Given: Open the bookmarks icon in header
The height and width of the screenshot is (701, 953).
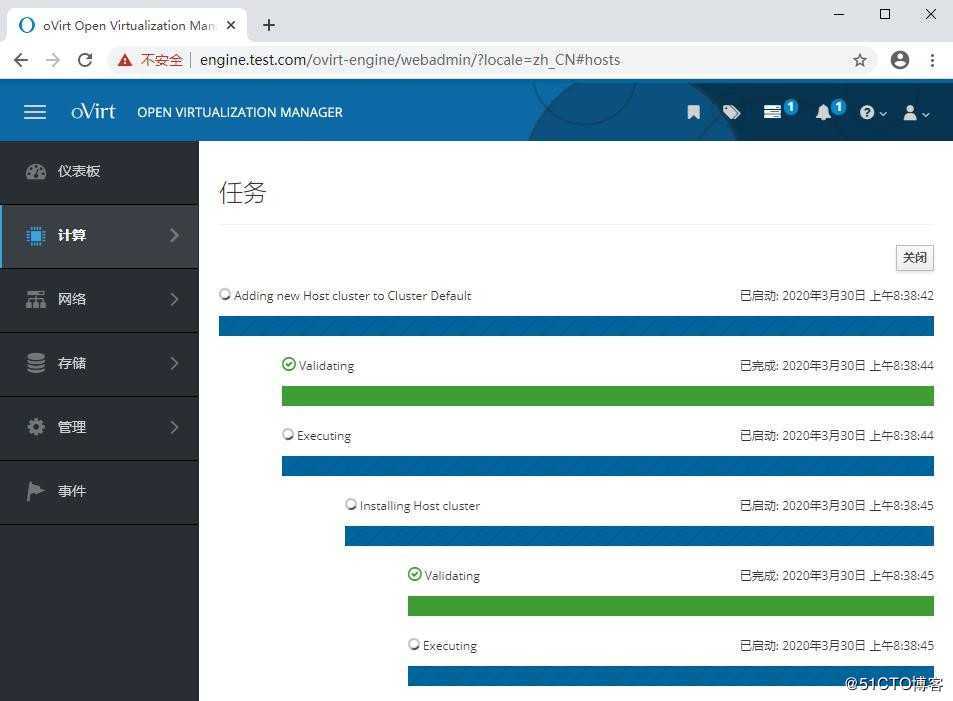Looking at the screenshot, I should [x=693, y=112].
